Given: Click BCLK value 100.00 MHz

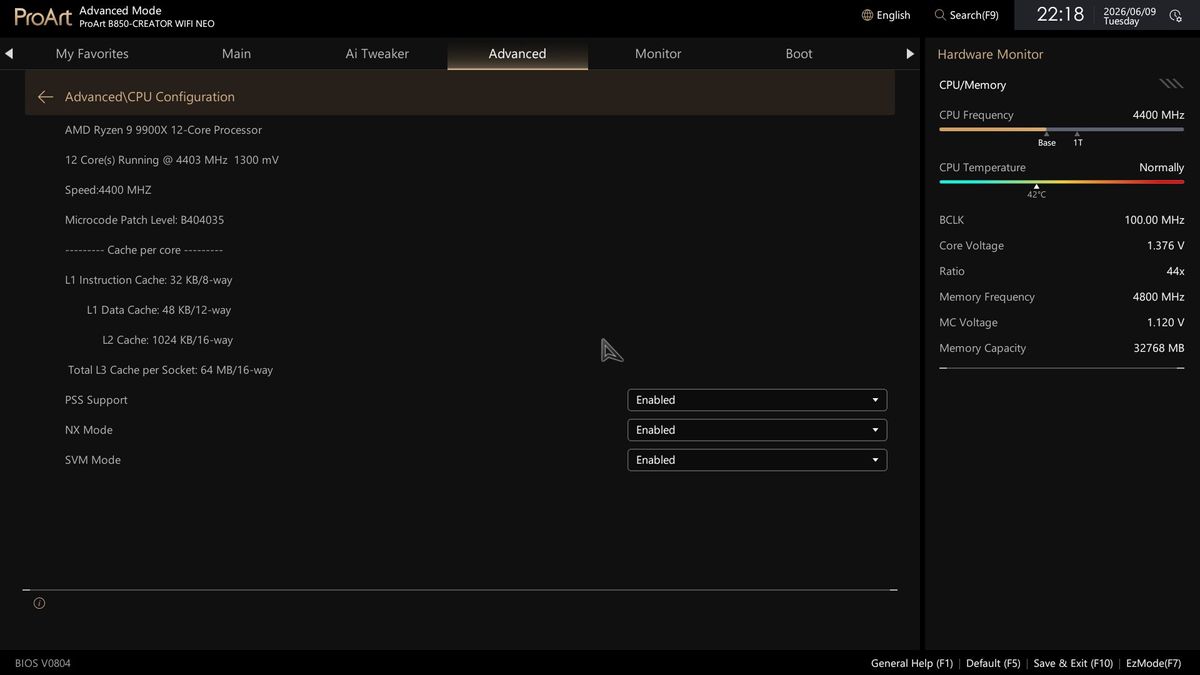Looking at the screenshot, I should 1154,220.
